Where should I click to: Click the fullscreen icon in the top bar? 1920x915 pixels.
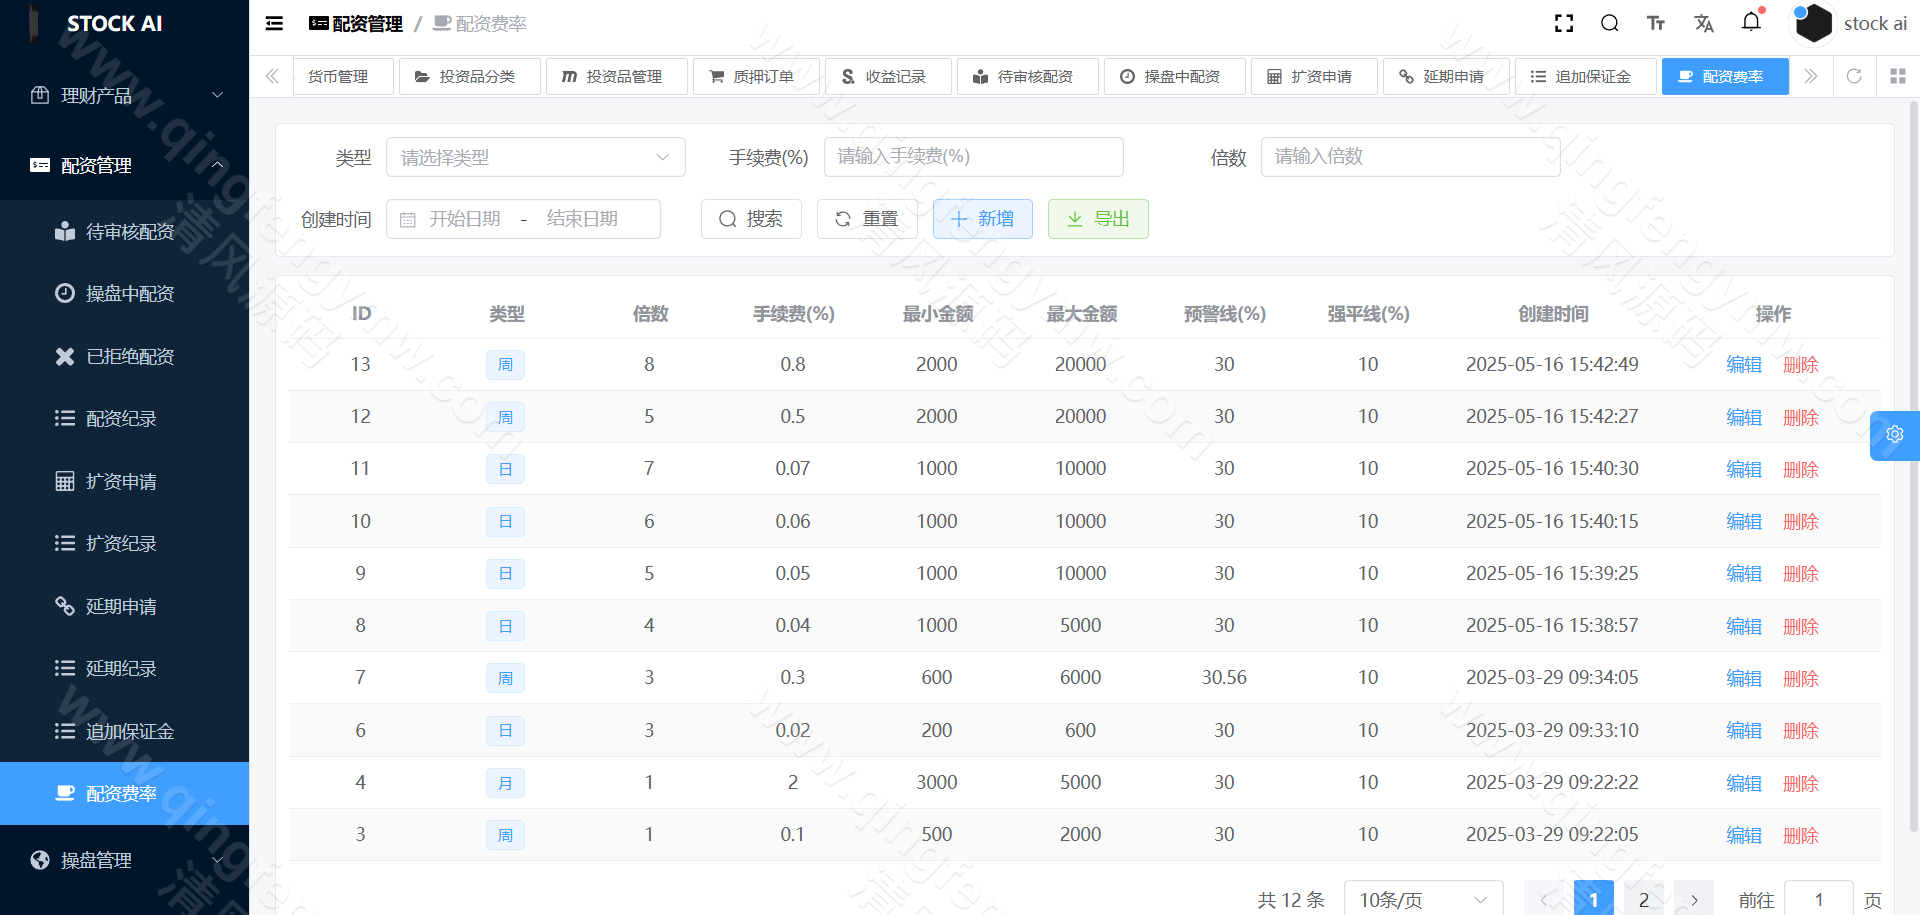tap(1563, 22)
